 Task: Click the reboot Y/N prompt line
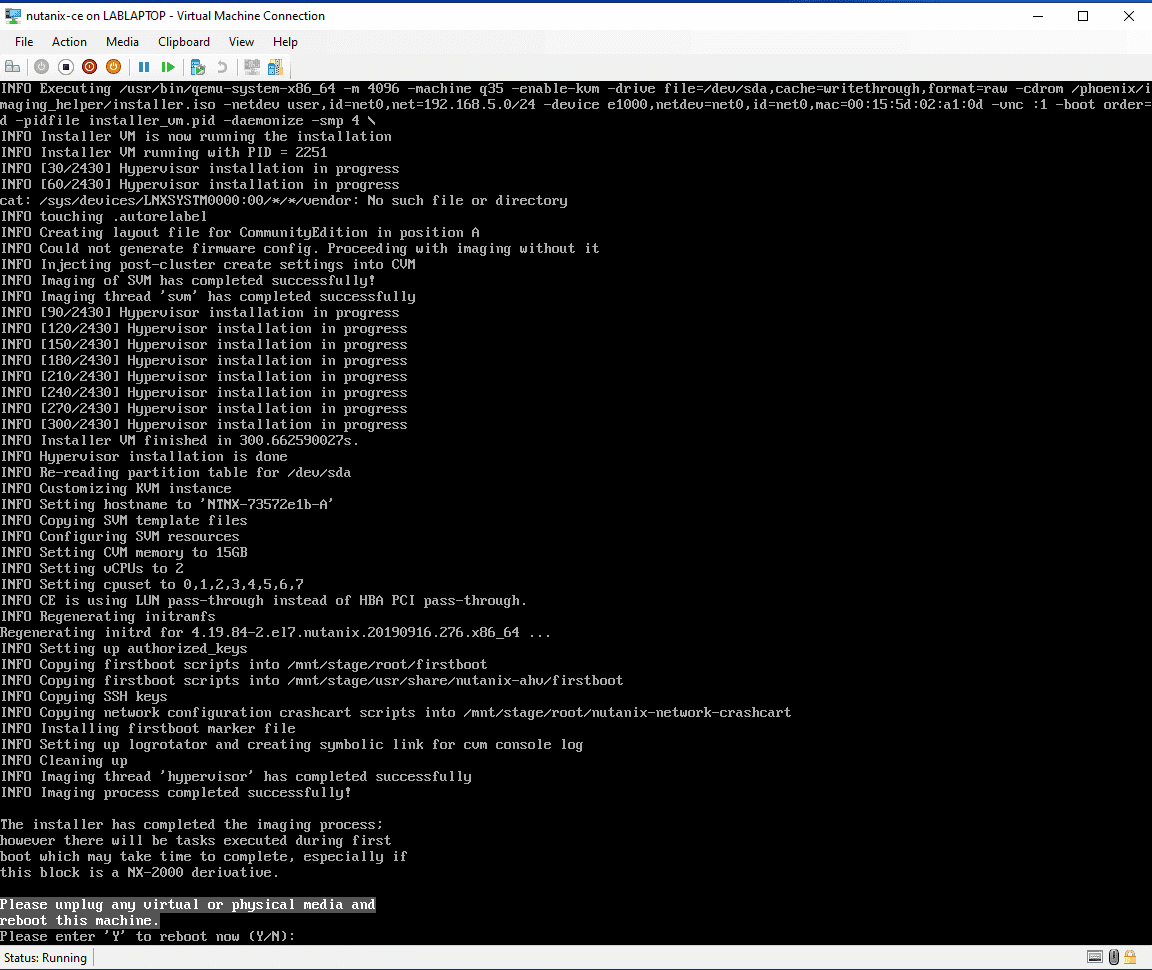coord(148,936)
